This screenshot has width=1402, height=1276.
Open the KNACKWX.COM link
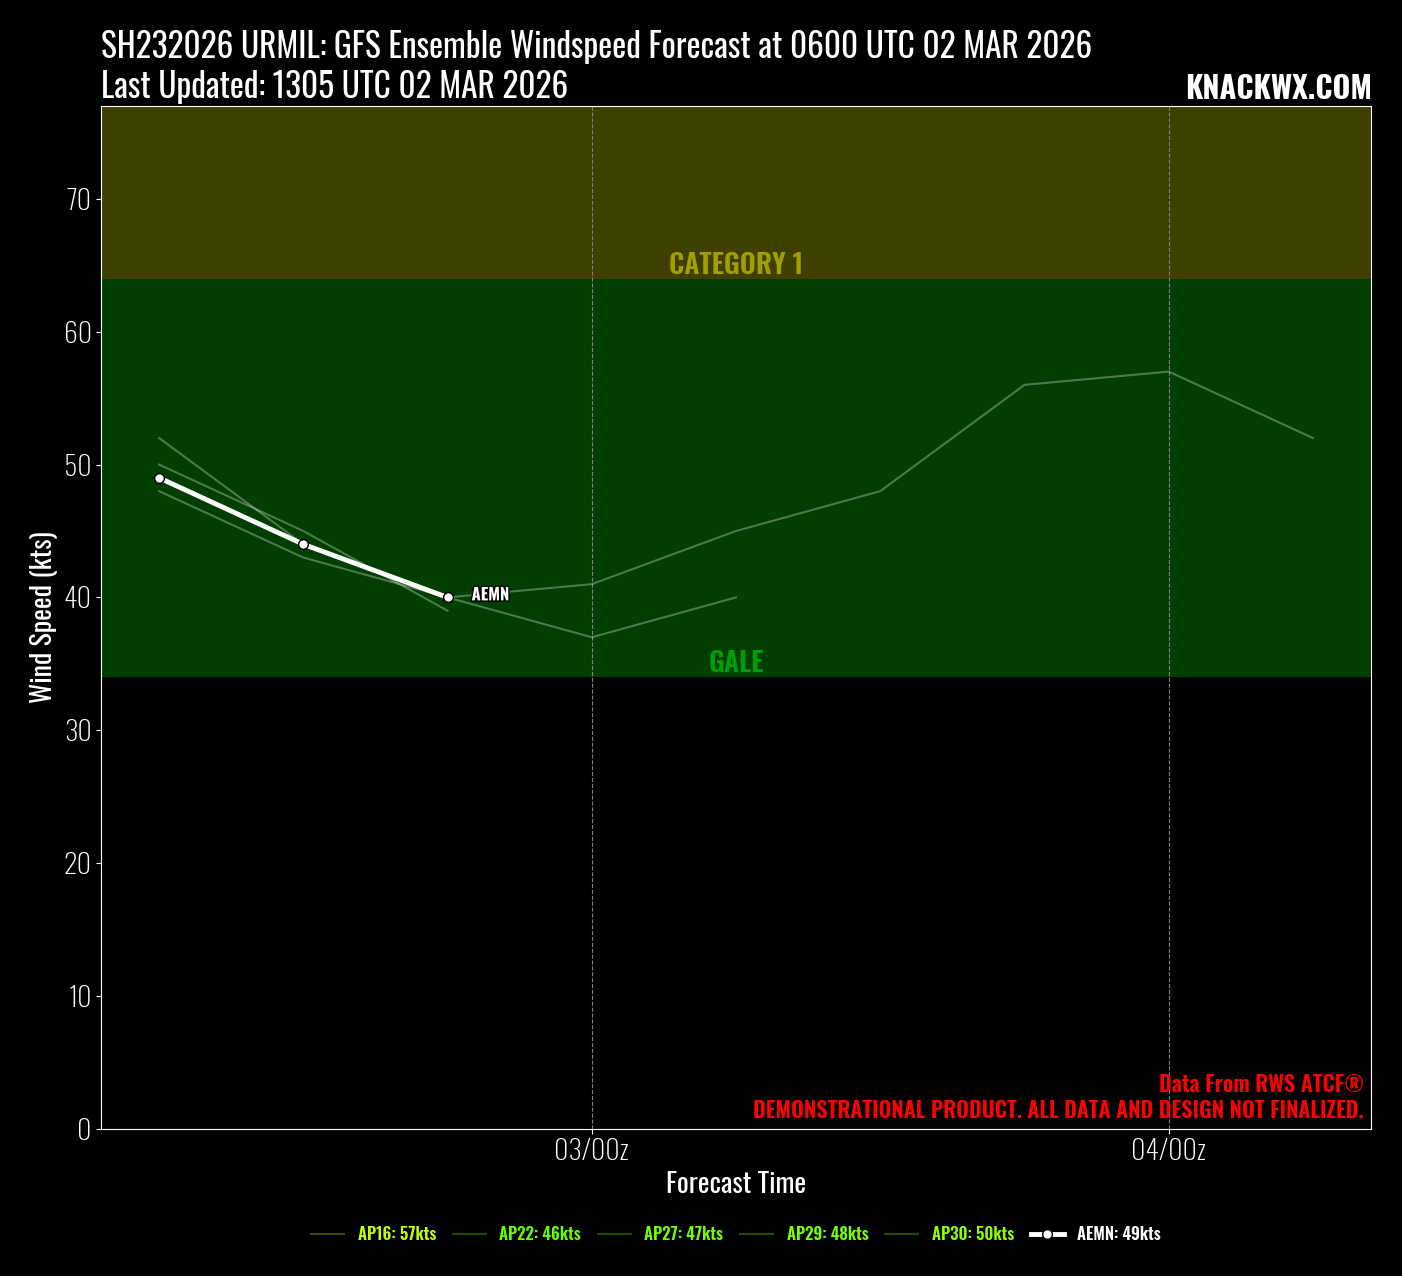pos(1278,88)
